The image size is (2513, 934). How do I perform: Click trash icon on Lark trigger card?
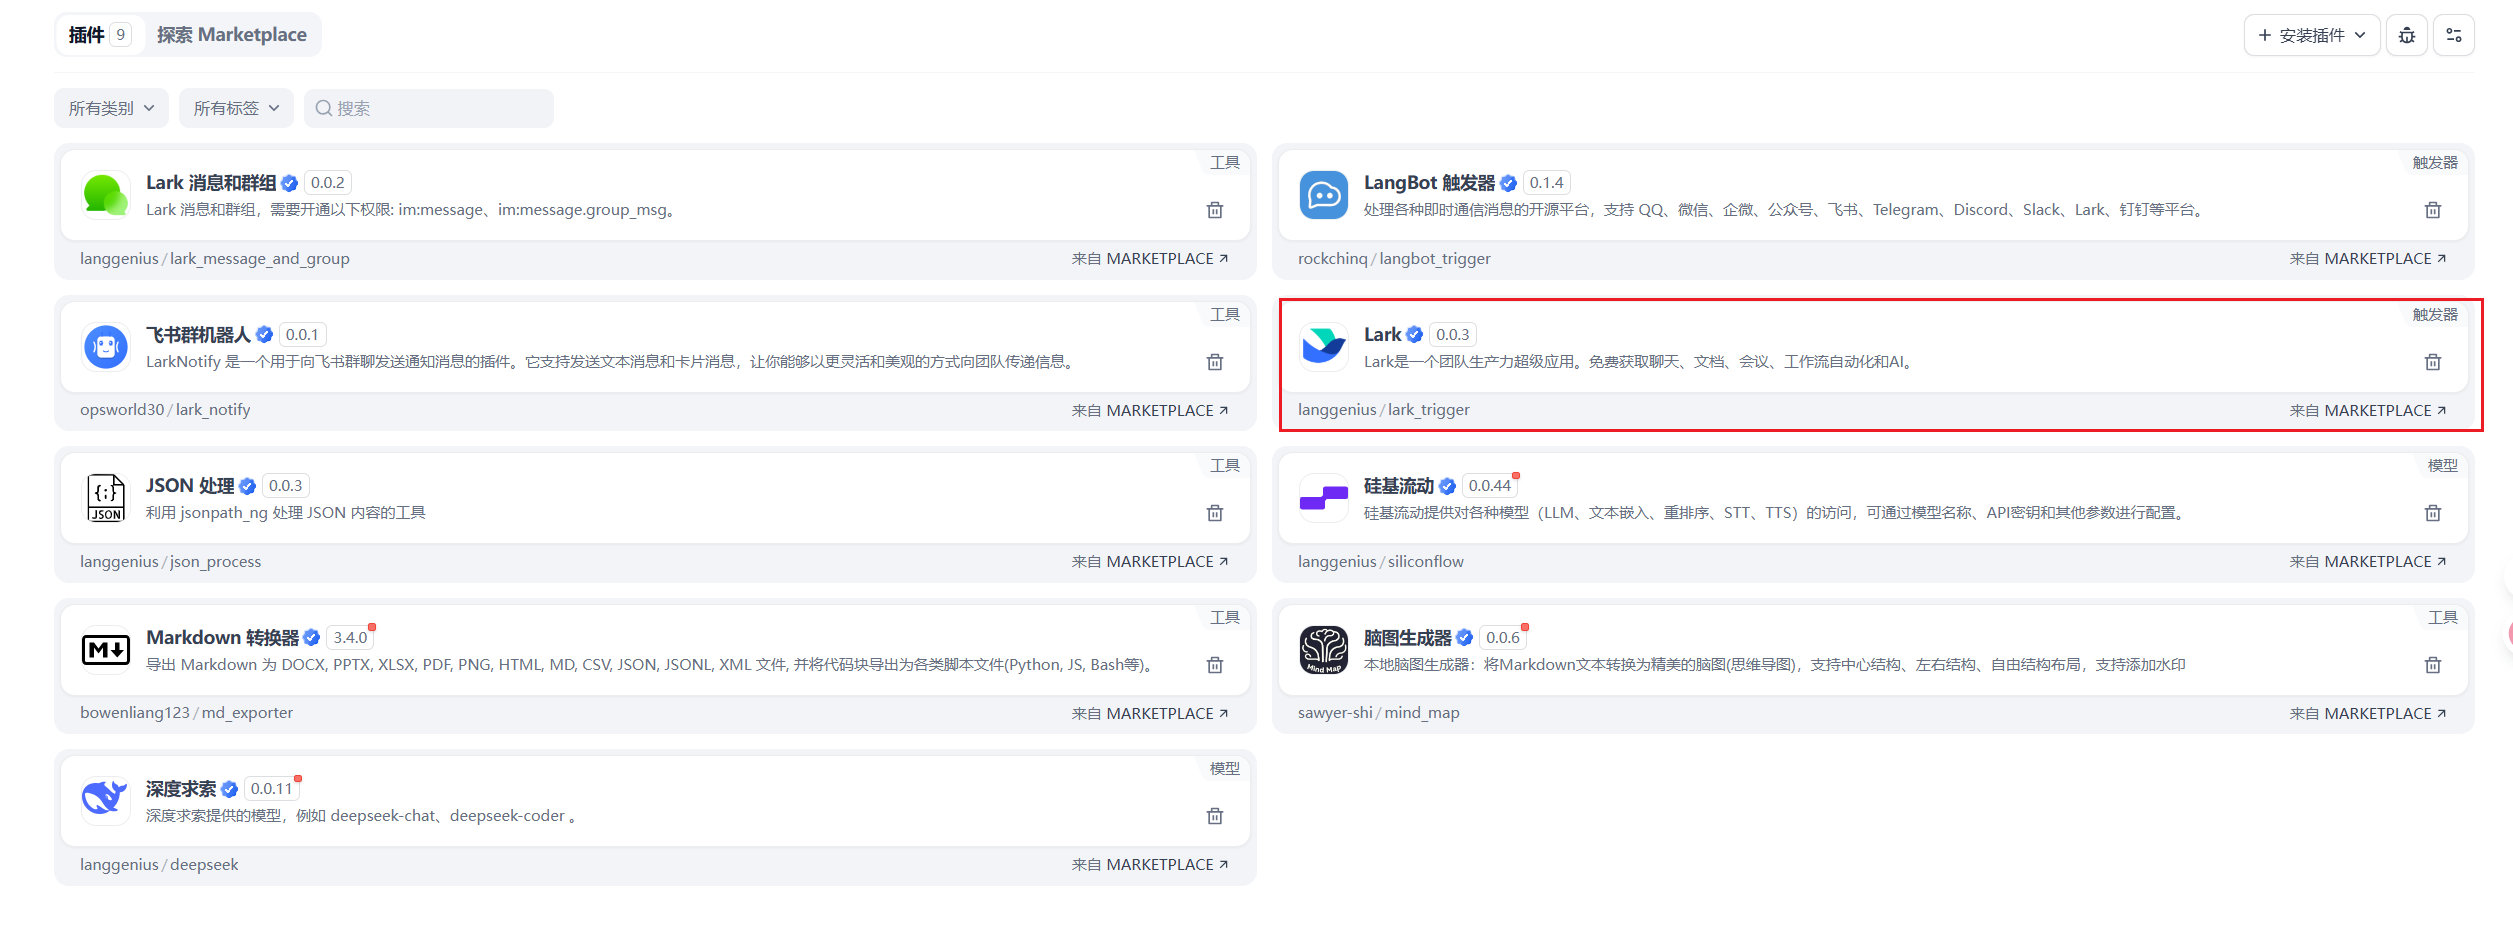[2433, 362]
